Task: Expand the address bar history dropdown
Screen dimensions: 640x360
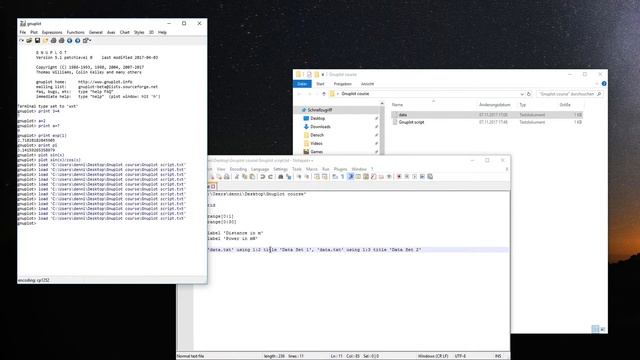Action: pos(522,94)
